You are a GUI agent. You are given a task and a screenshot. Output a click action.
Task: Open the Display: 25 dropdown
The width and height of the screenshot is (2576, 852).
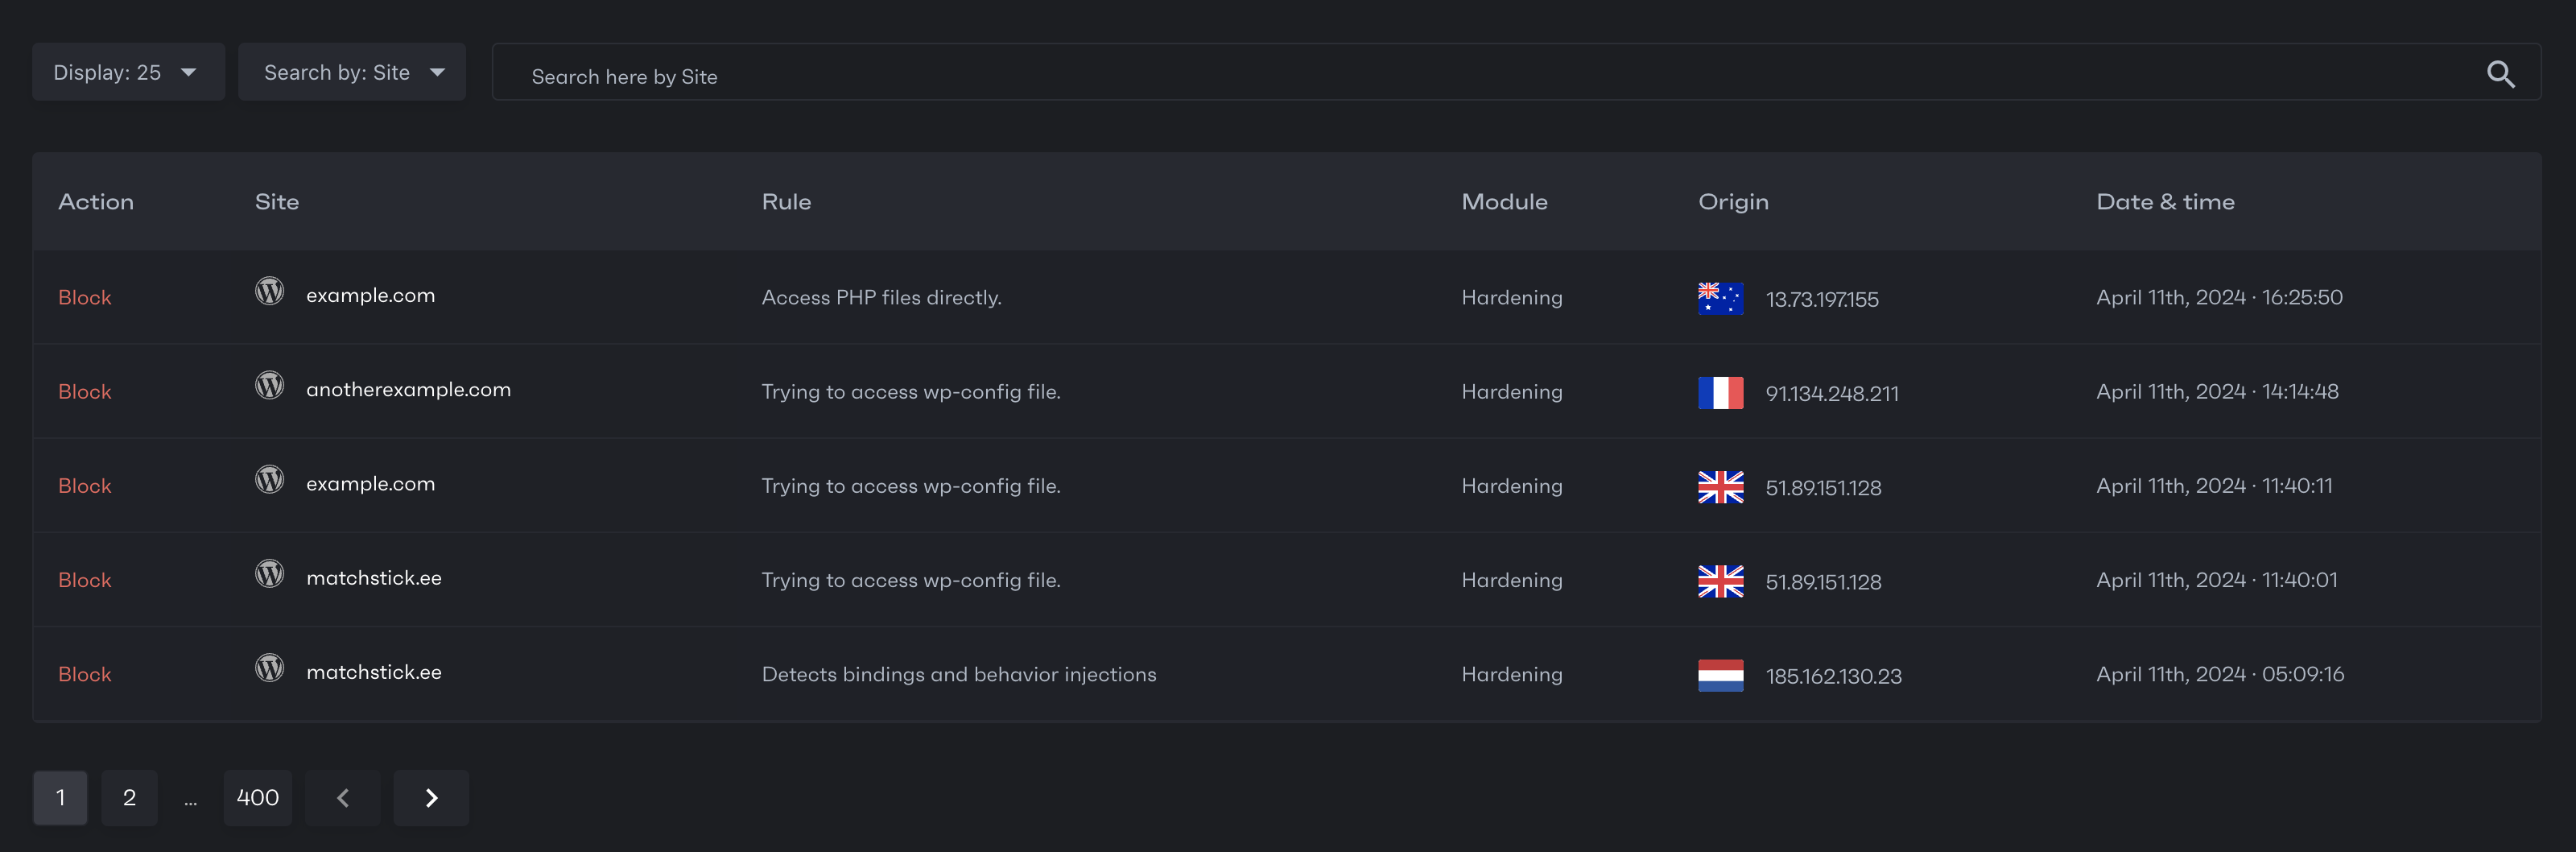(x=128, y=72)
